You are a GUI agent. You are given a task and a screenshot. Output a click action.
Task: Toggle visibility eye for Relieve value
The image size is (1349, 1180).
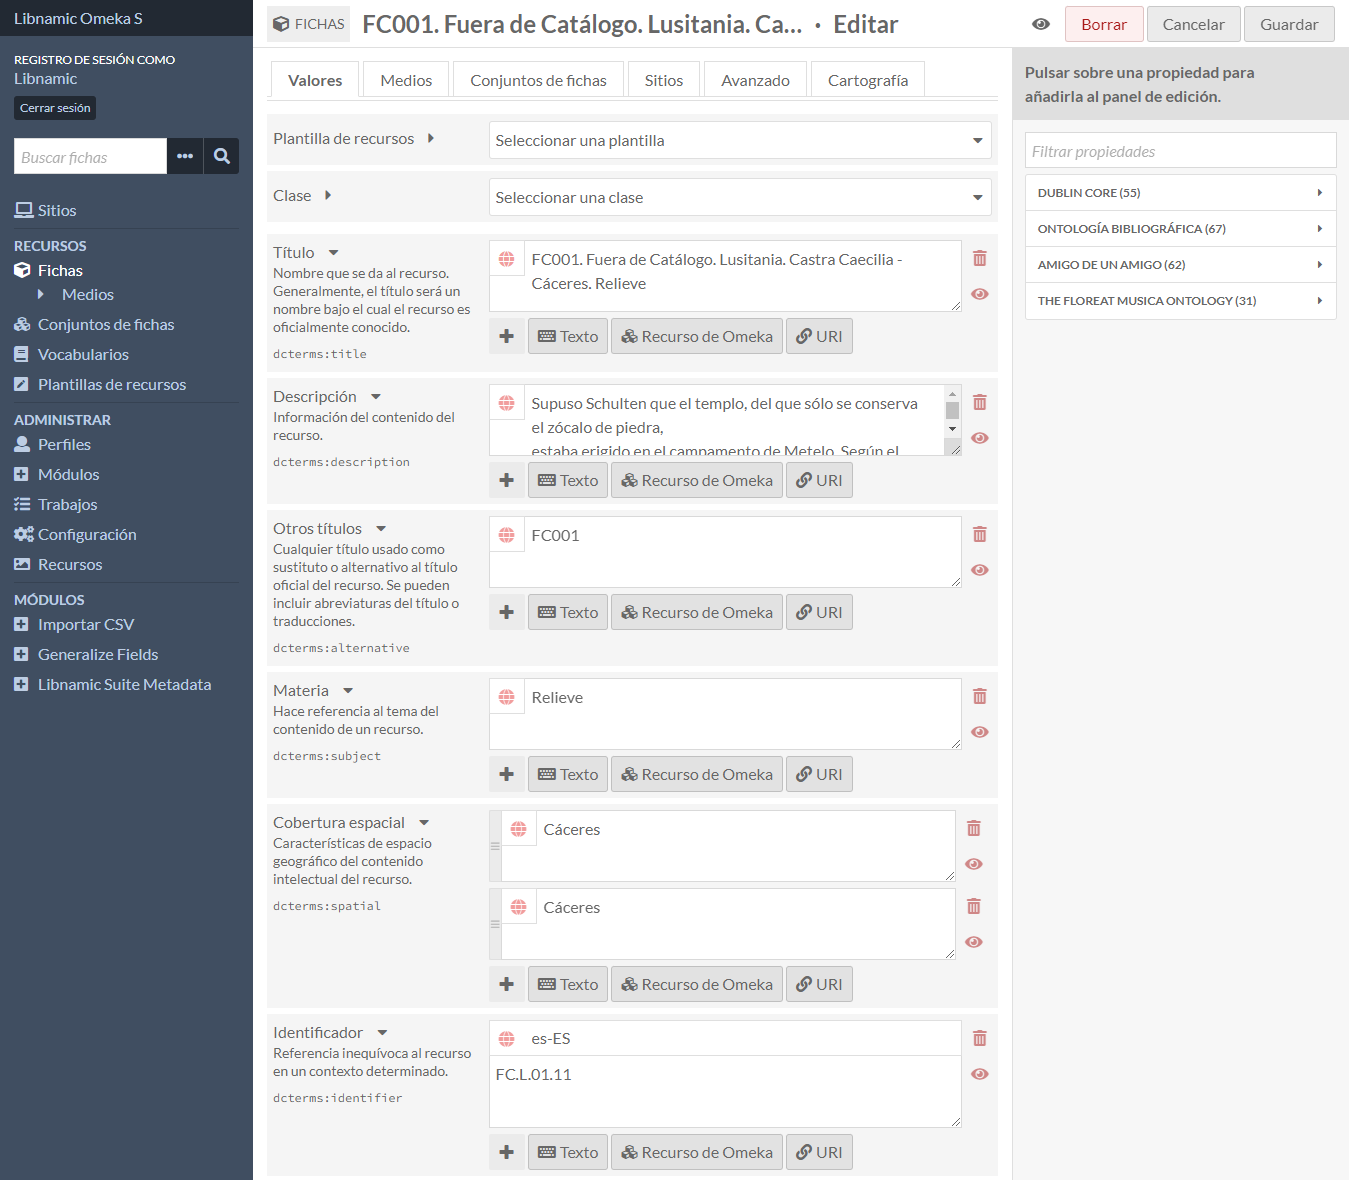tap(980, 732)
